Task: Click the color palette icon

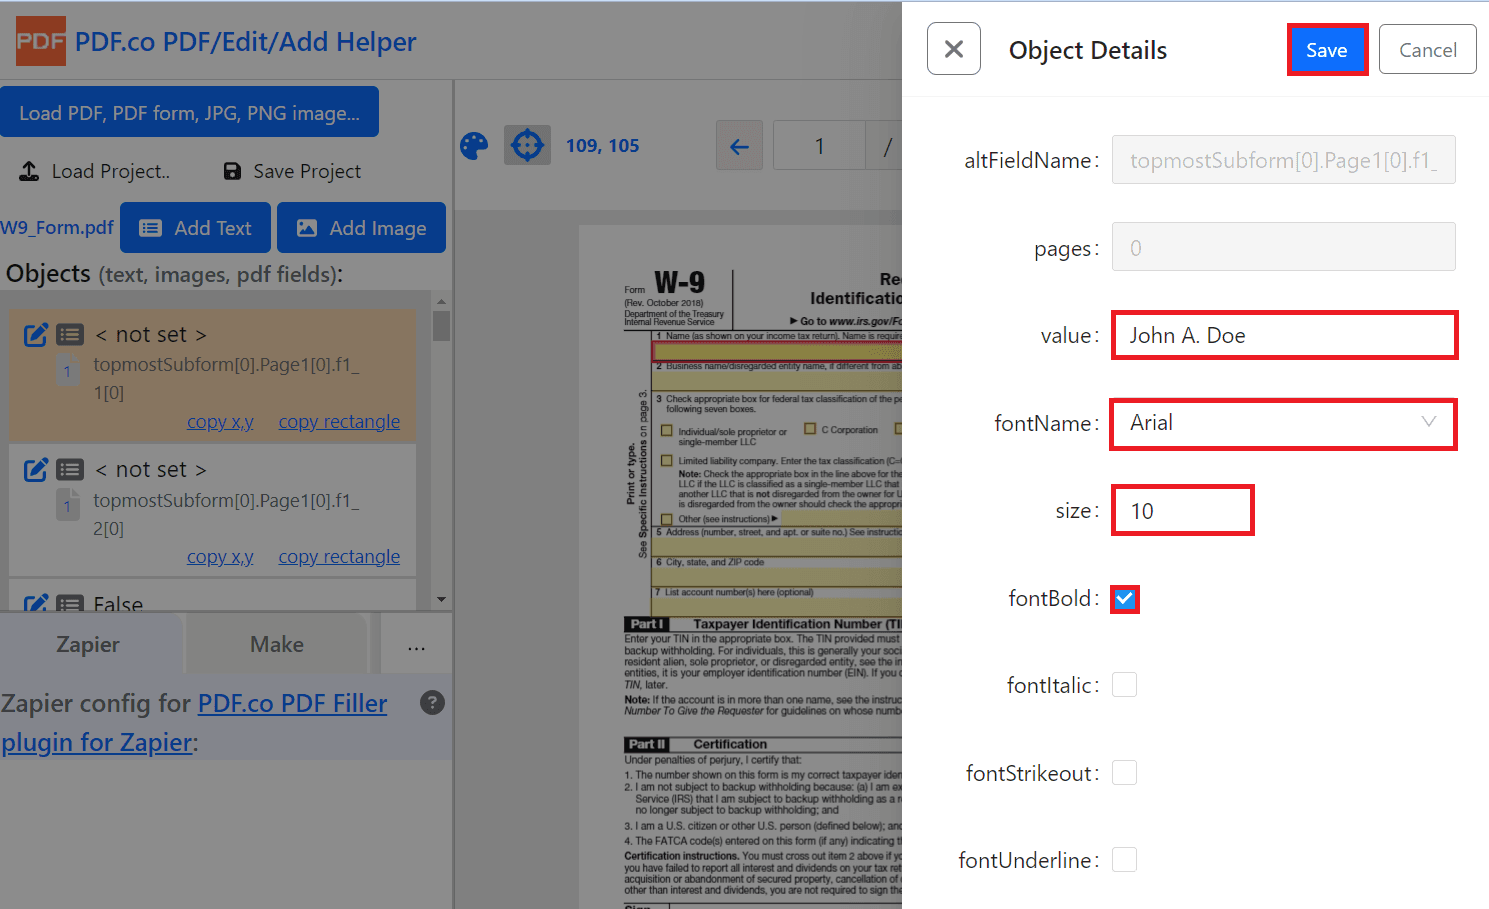Action: 474,146
